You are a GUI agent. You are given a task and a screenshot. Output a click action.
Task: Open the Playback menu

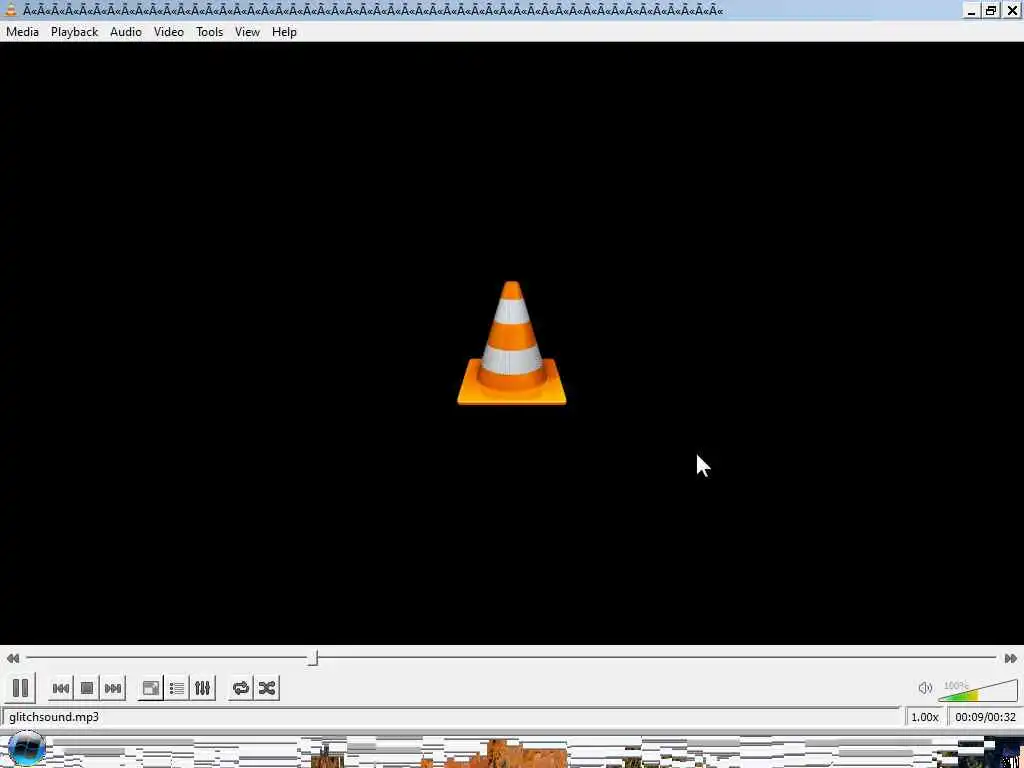(x=74, y=32)
